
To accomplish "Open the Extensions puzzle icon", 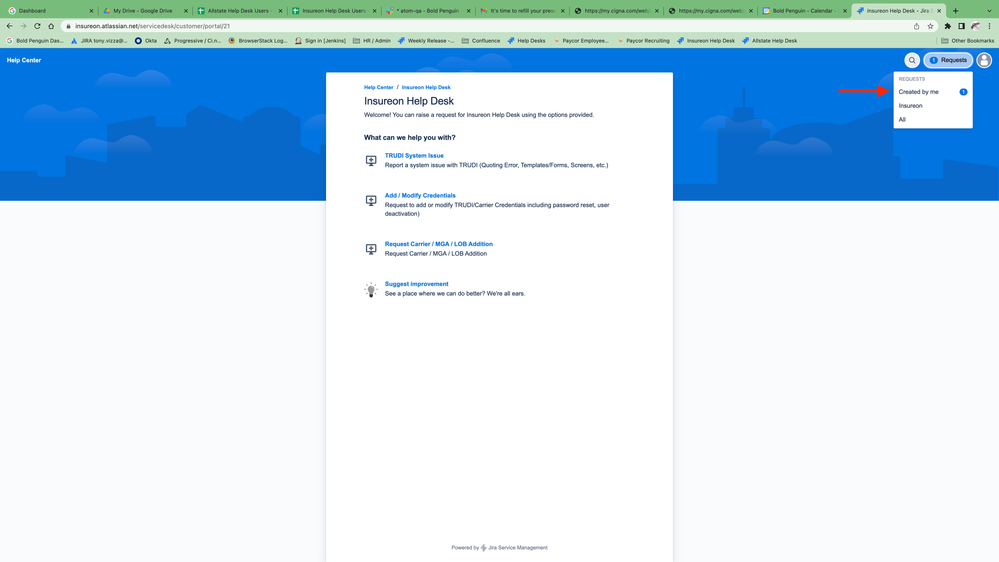I will pyautogui.click(x=947, y=26).
